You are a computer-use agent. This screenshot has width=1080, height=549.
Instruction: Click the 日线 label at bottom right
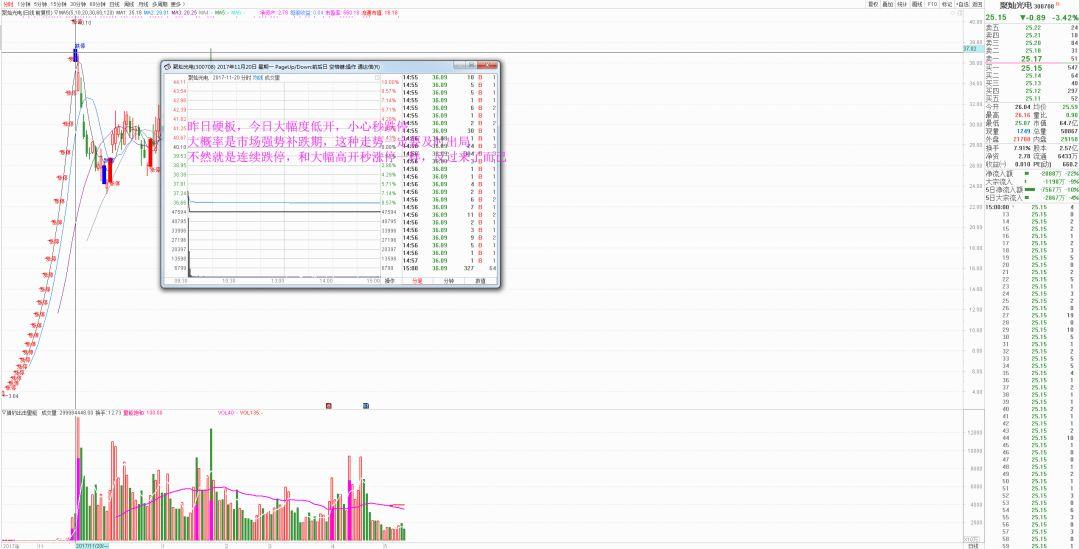click(973, 545)
